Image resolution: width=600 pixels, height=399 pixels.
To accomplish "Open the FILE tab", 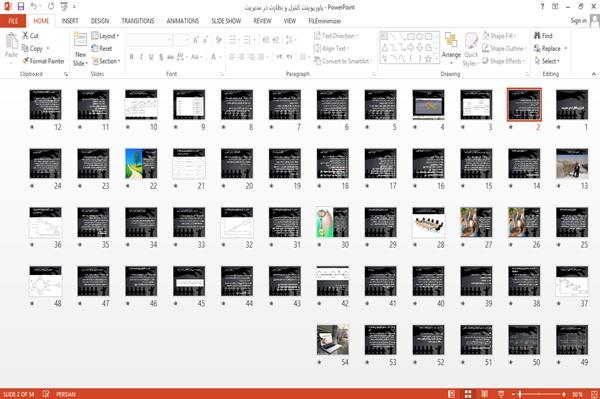I will [x=13, y=21].
